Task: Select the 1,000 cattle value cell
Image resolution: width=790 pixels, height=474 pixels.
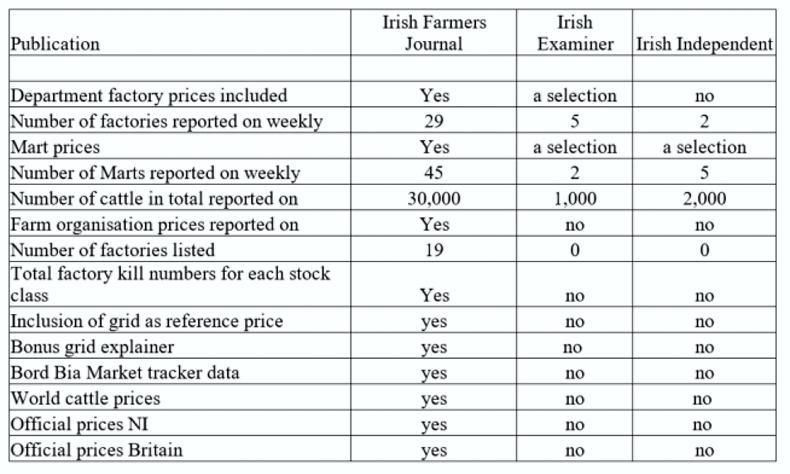Action: coord(574,199)
